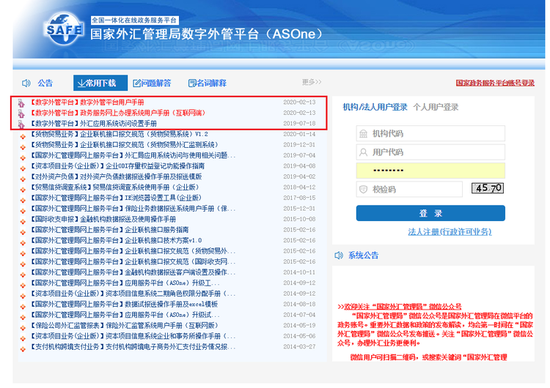This screenshot has height=388, width=550.
Task: Open 企业联机接口报文规范（货物贸易系统）V1.2
Action: click(x=120, y=134)
